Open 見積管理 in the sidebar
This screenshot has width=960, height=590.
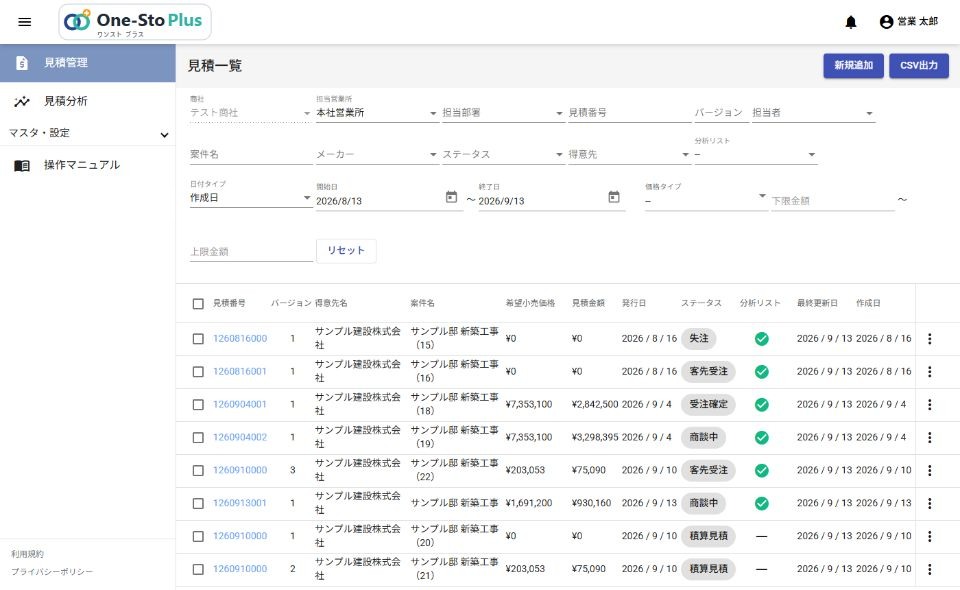[88, 63]
